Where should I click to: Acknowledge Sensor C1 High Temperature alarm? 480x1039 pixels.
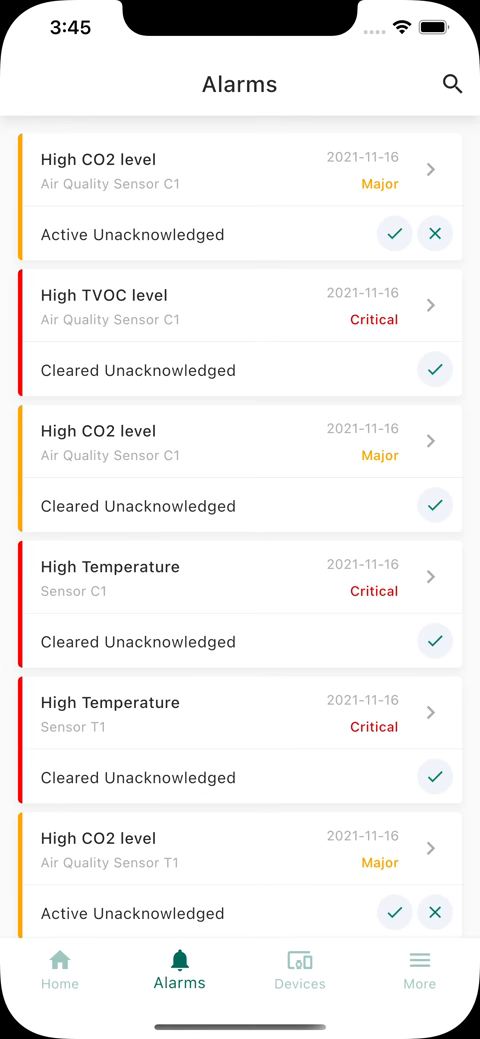435,641
